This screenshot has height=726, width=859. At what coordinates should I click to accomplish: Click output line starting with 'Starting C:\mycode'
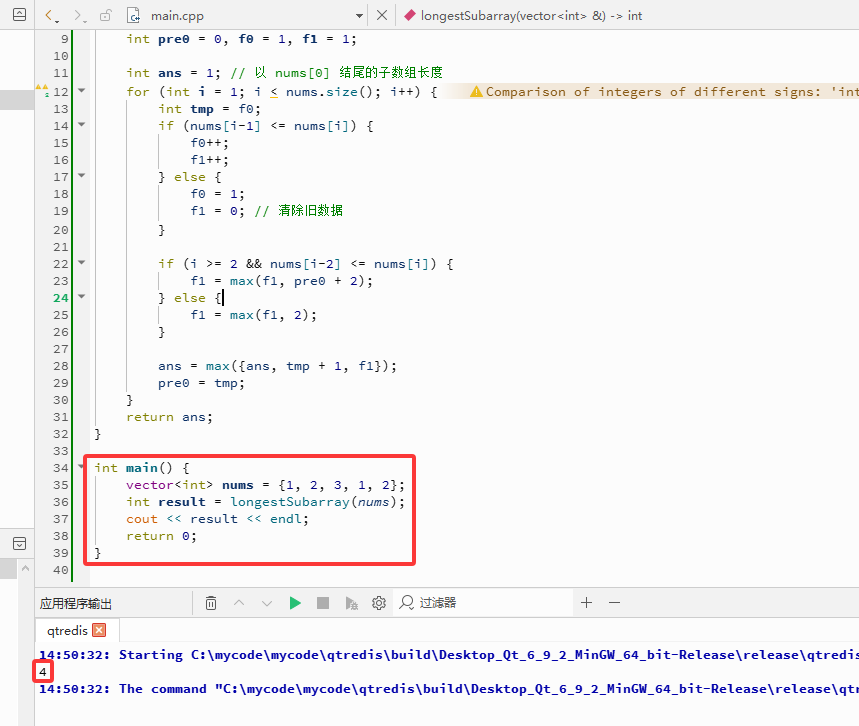[448, 655]
